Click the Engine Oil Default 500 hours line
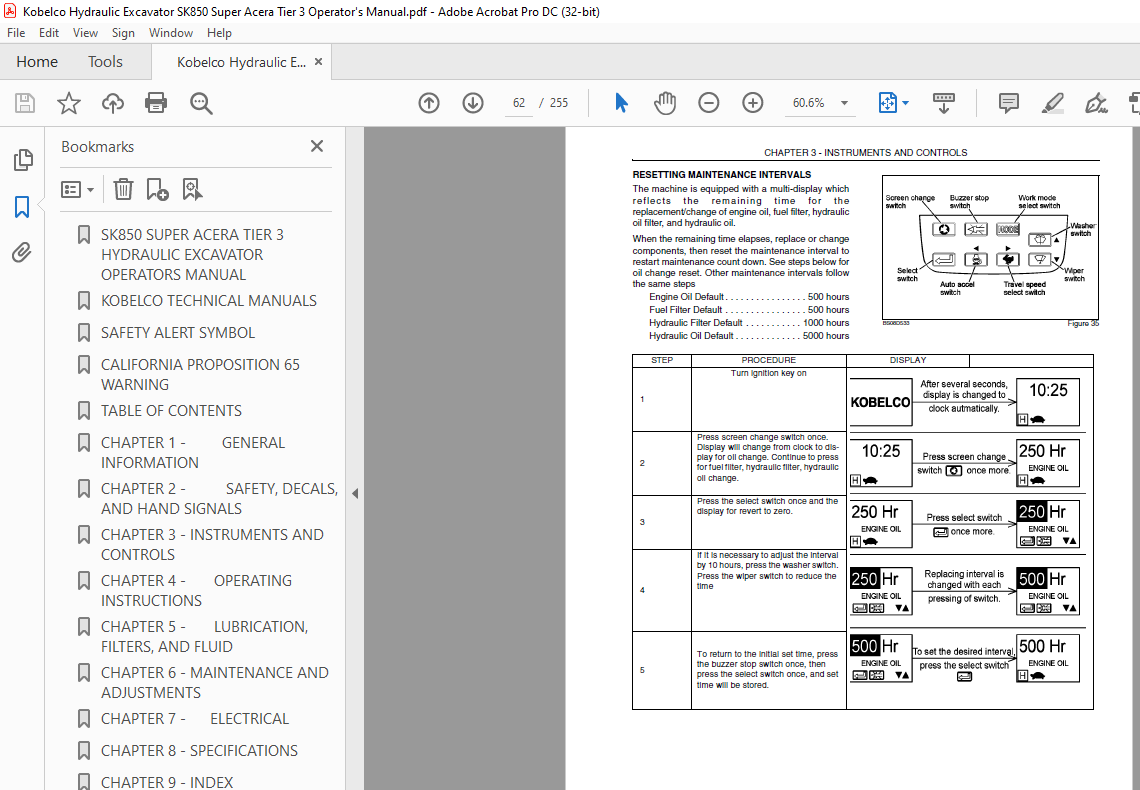 point(749,297)
